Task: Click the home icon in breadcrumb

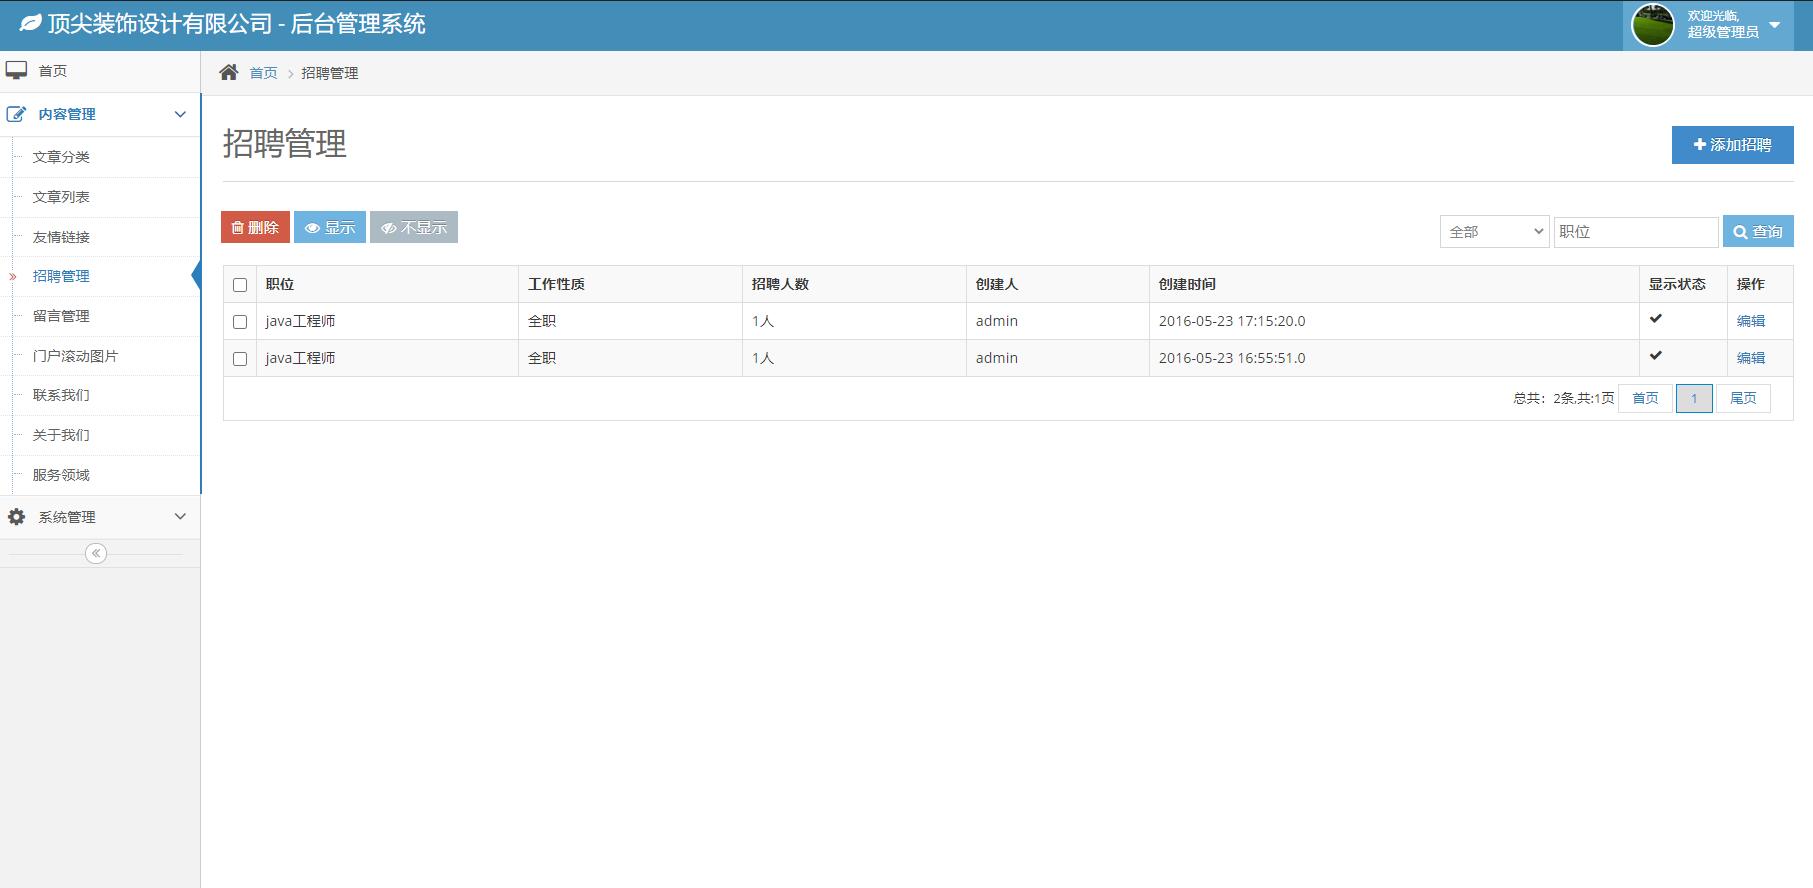Action: (229, 72)
